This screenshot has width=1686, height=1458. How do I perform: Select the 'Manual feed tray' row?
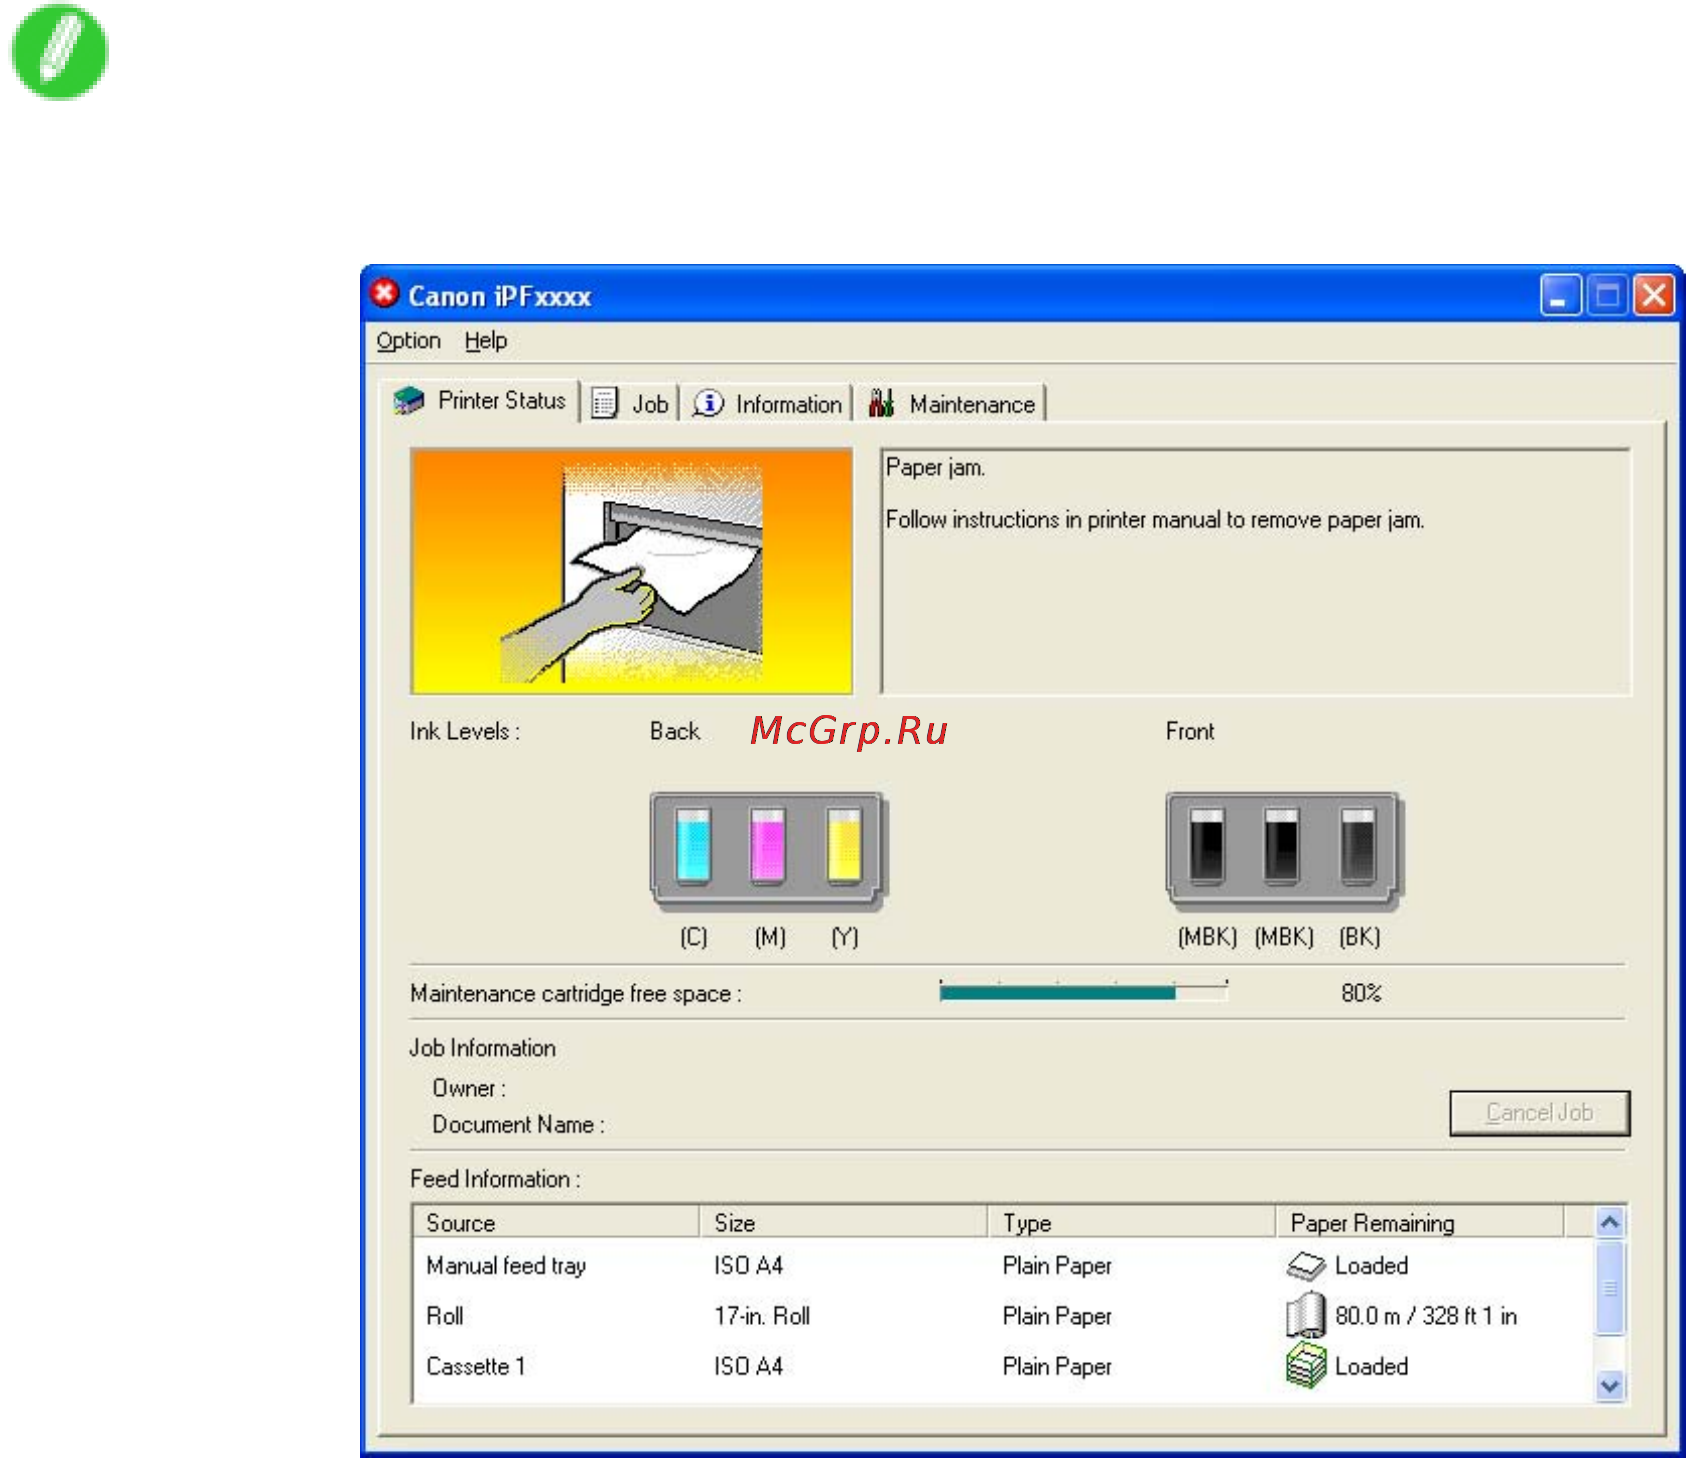[x=1004, y=1266]
